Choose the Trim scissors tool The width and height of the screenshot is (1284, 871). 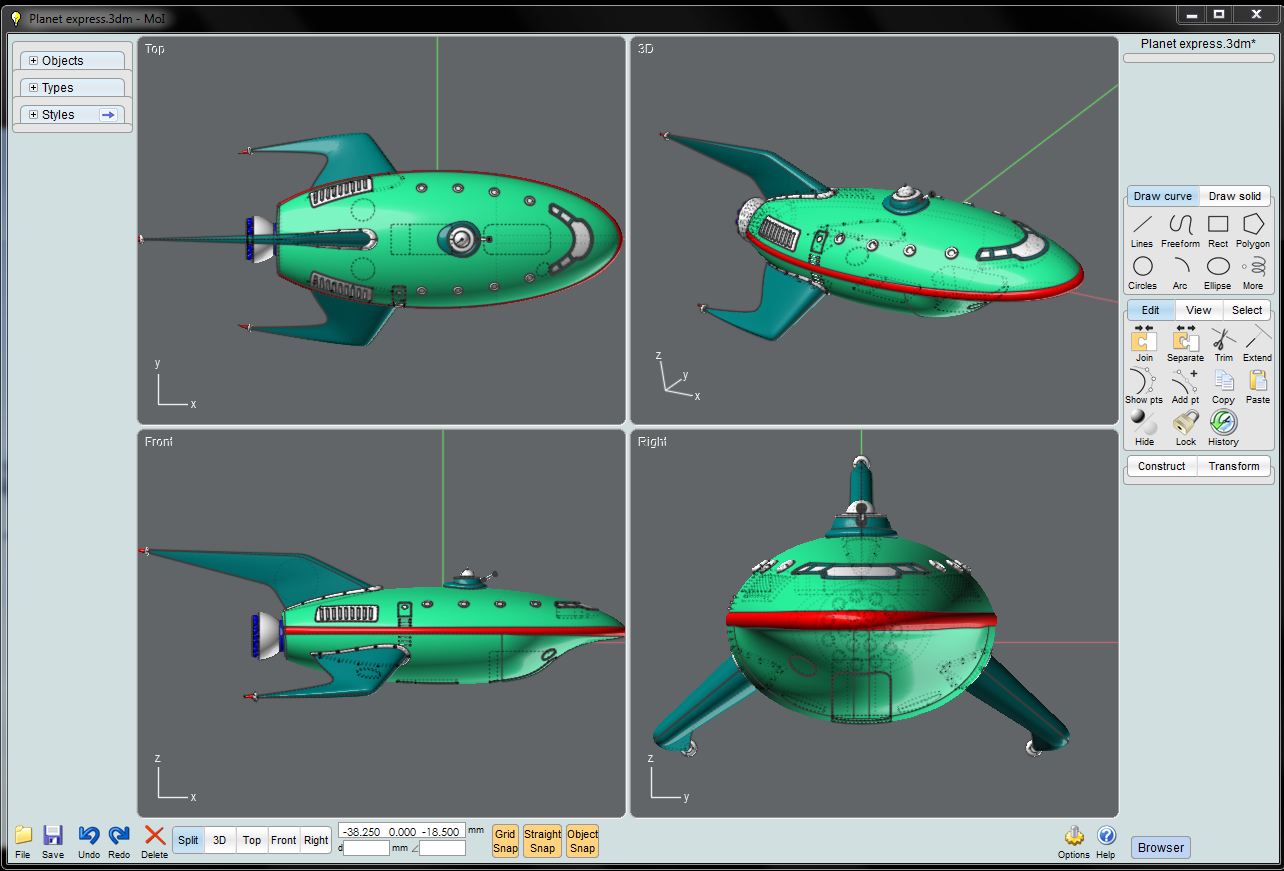click(x=1224, y=344)
